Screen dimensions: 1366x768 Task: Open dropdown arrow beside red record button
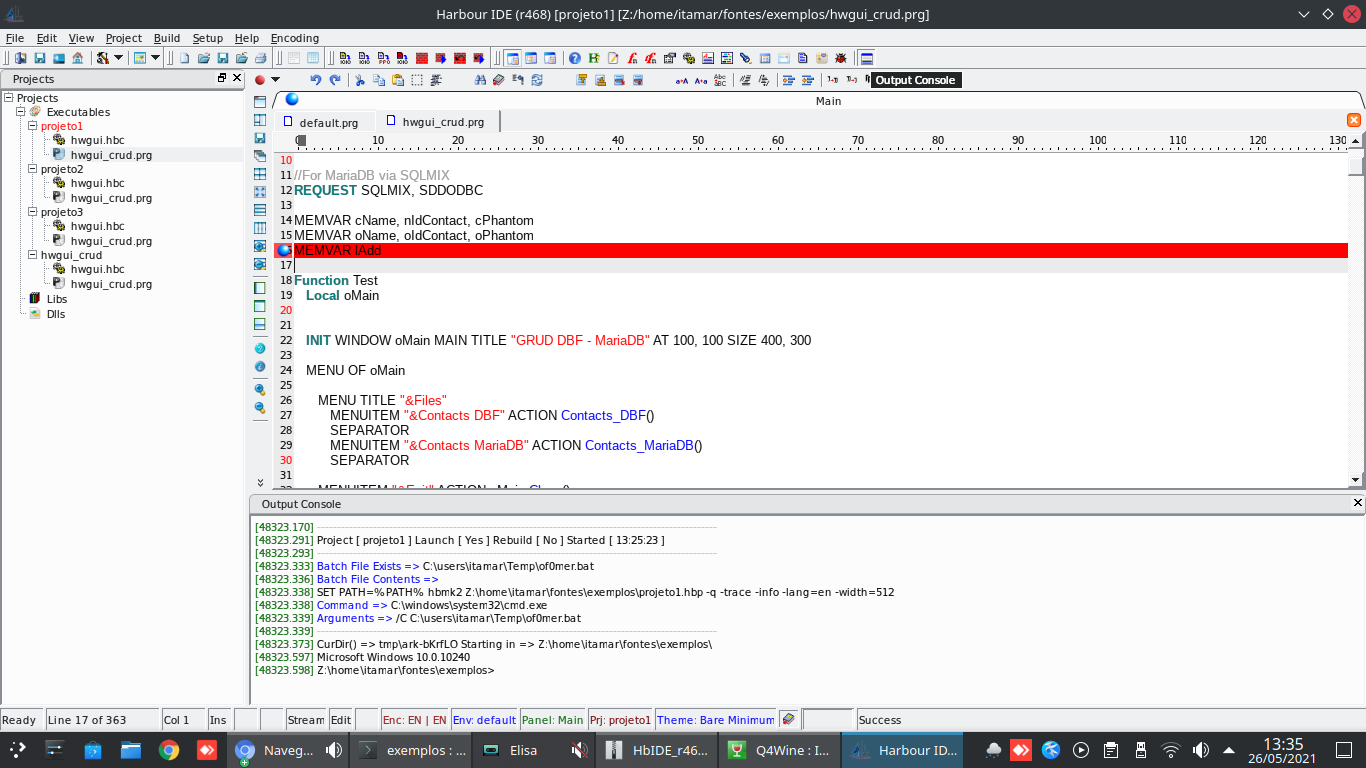click(275, 80)
